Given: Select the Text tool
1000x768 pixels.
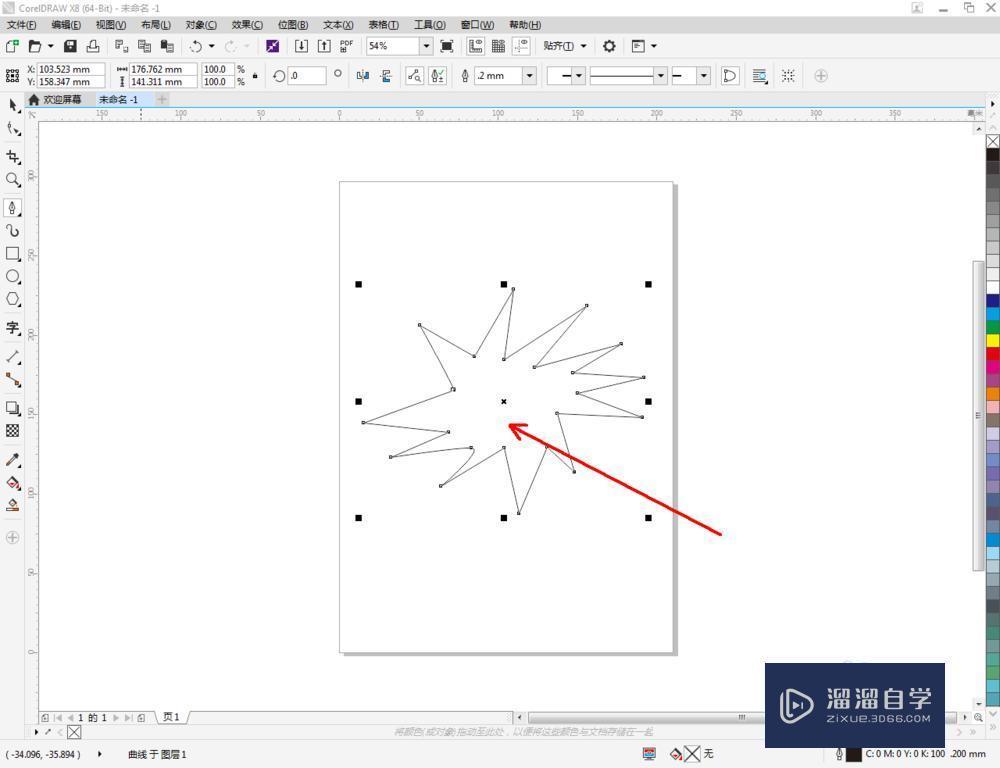Looking at the screenshot, I should pos(14,328).
